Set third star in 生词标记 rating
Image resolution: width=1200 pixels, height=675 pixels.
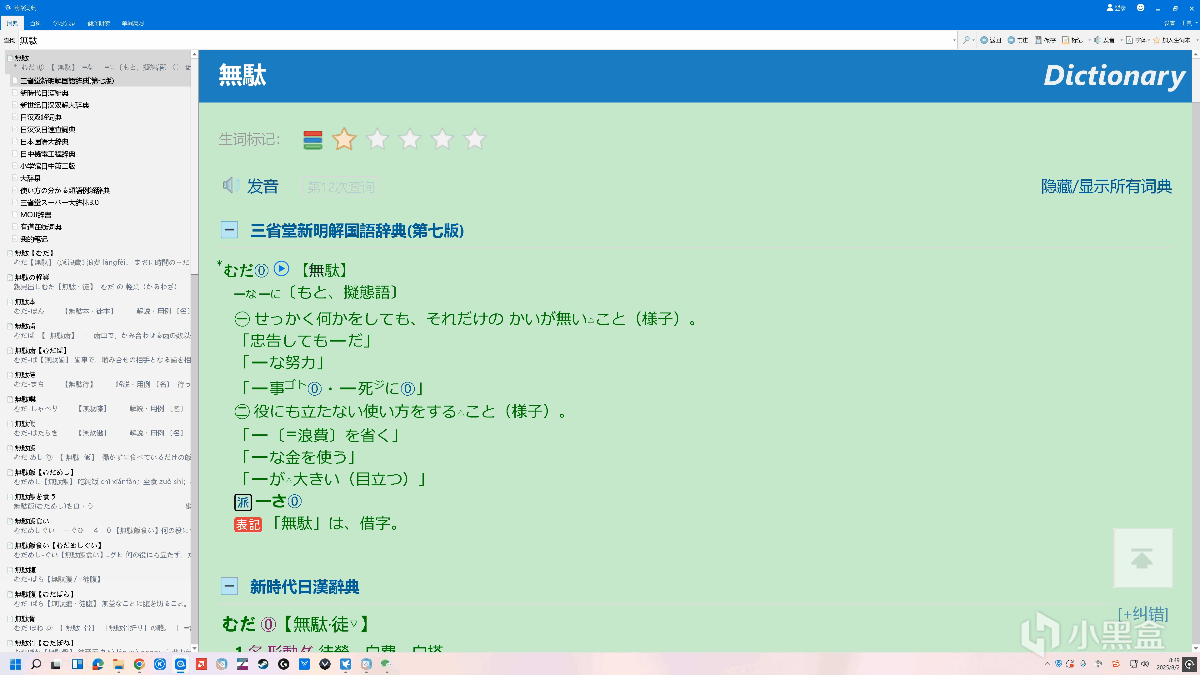click(410, 140)
